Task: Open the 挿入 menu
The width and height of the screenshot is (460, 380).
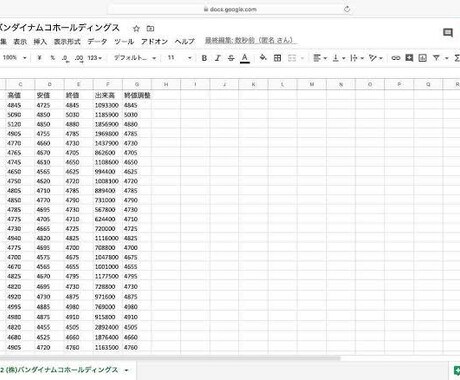Action: pos(40,42)
